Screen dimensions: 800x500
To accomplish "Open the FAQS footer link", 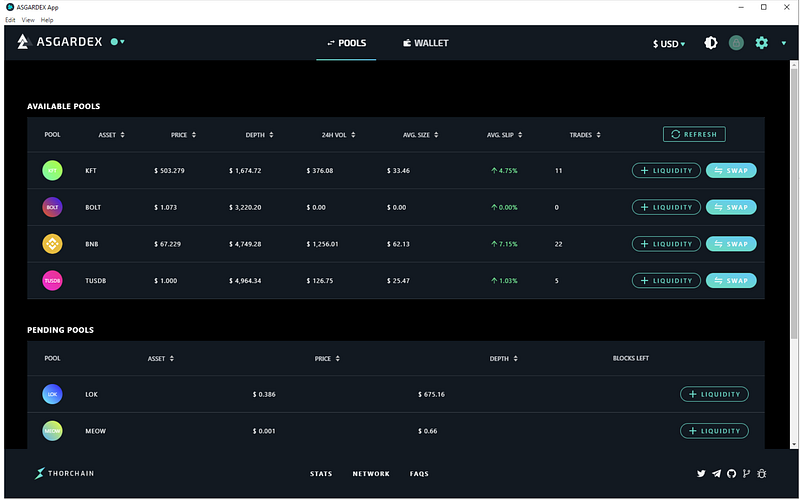I will pos(419,474).
